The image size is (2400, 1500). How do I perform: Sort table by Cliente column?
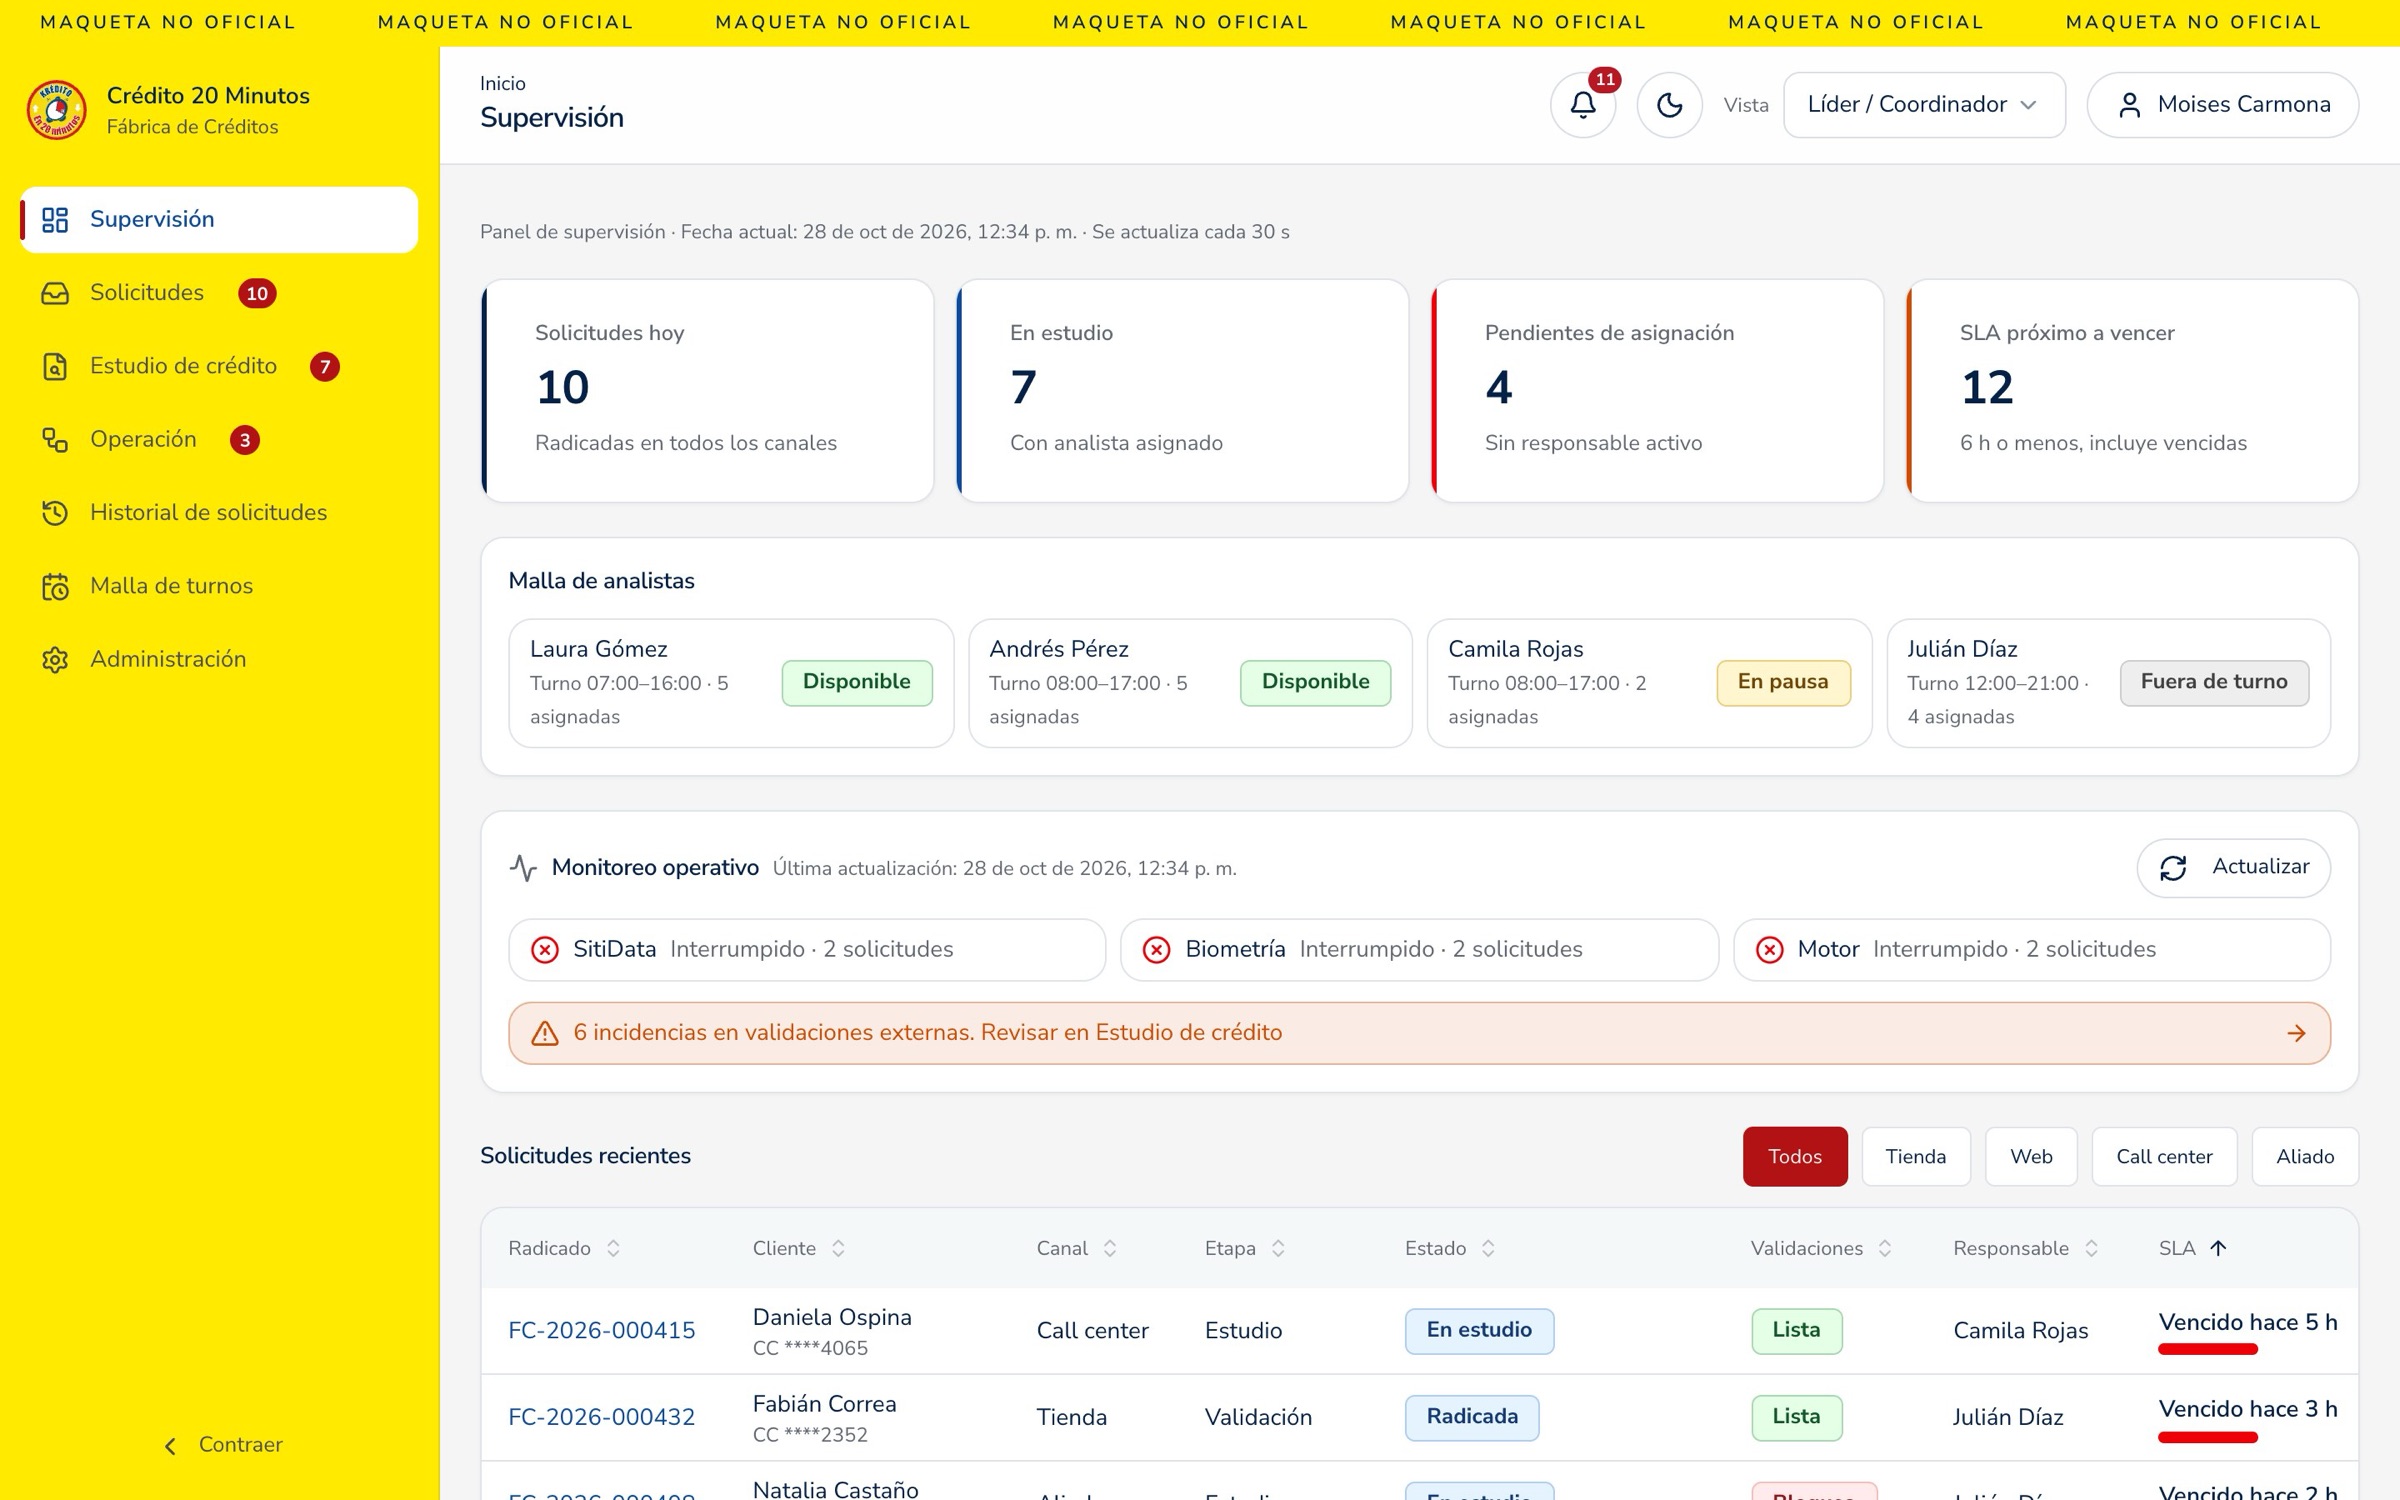[x=799, y=1248]
